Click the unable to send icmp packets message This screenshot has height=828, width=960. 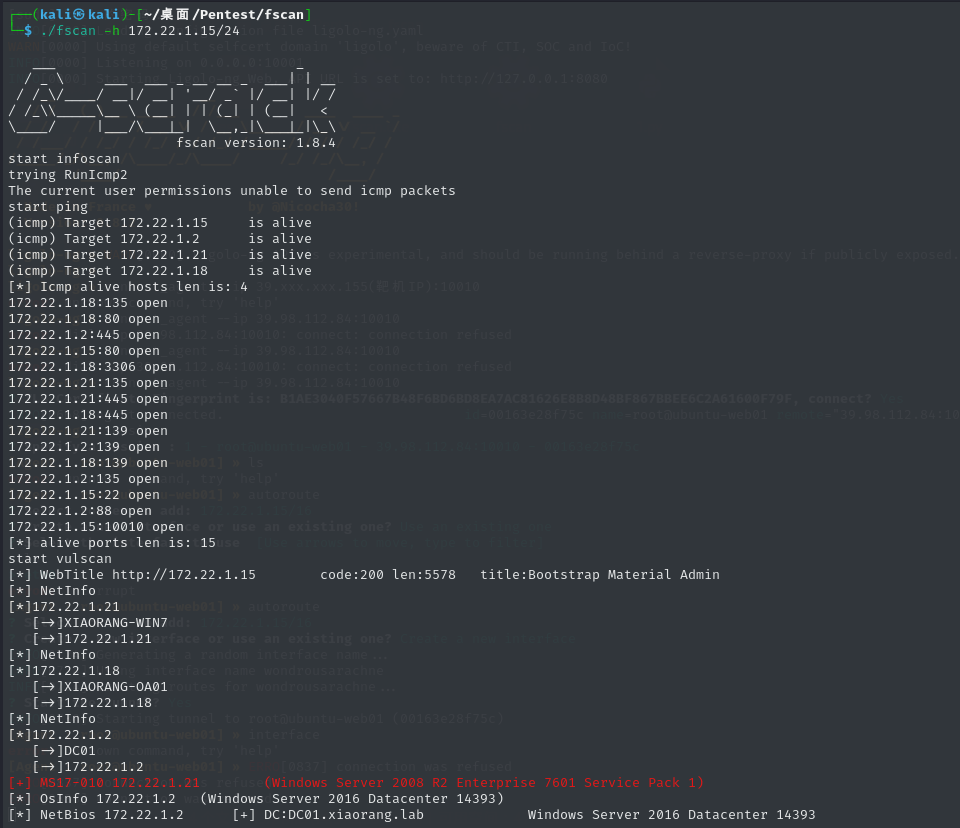tap(232, 191)
